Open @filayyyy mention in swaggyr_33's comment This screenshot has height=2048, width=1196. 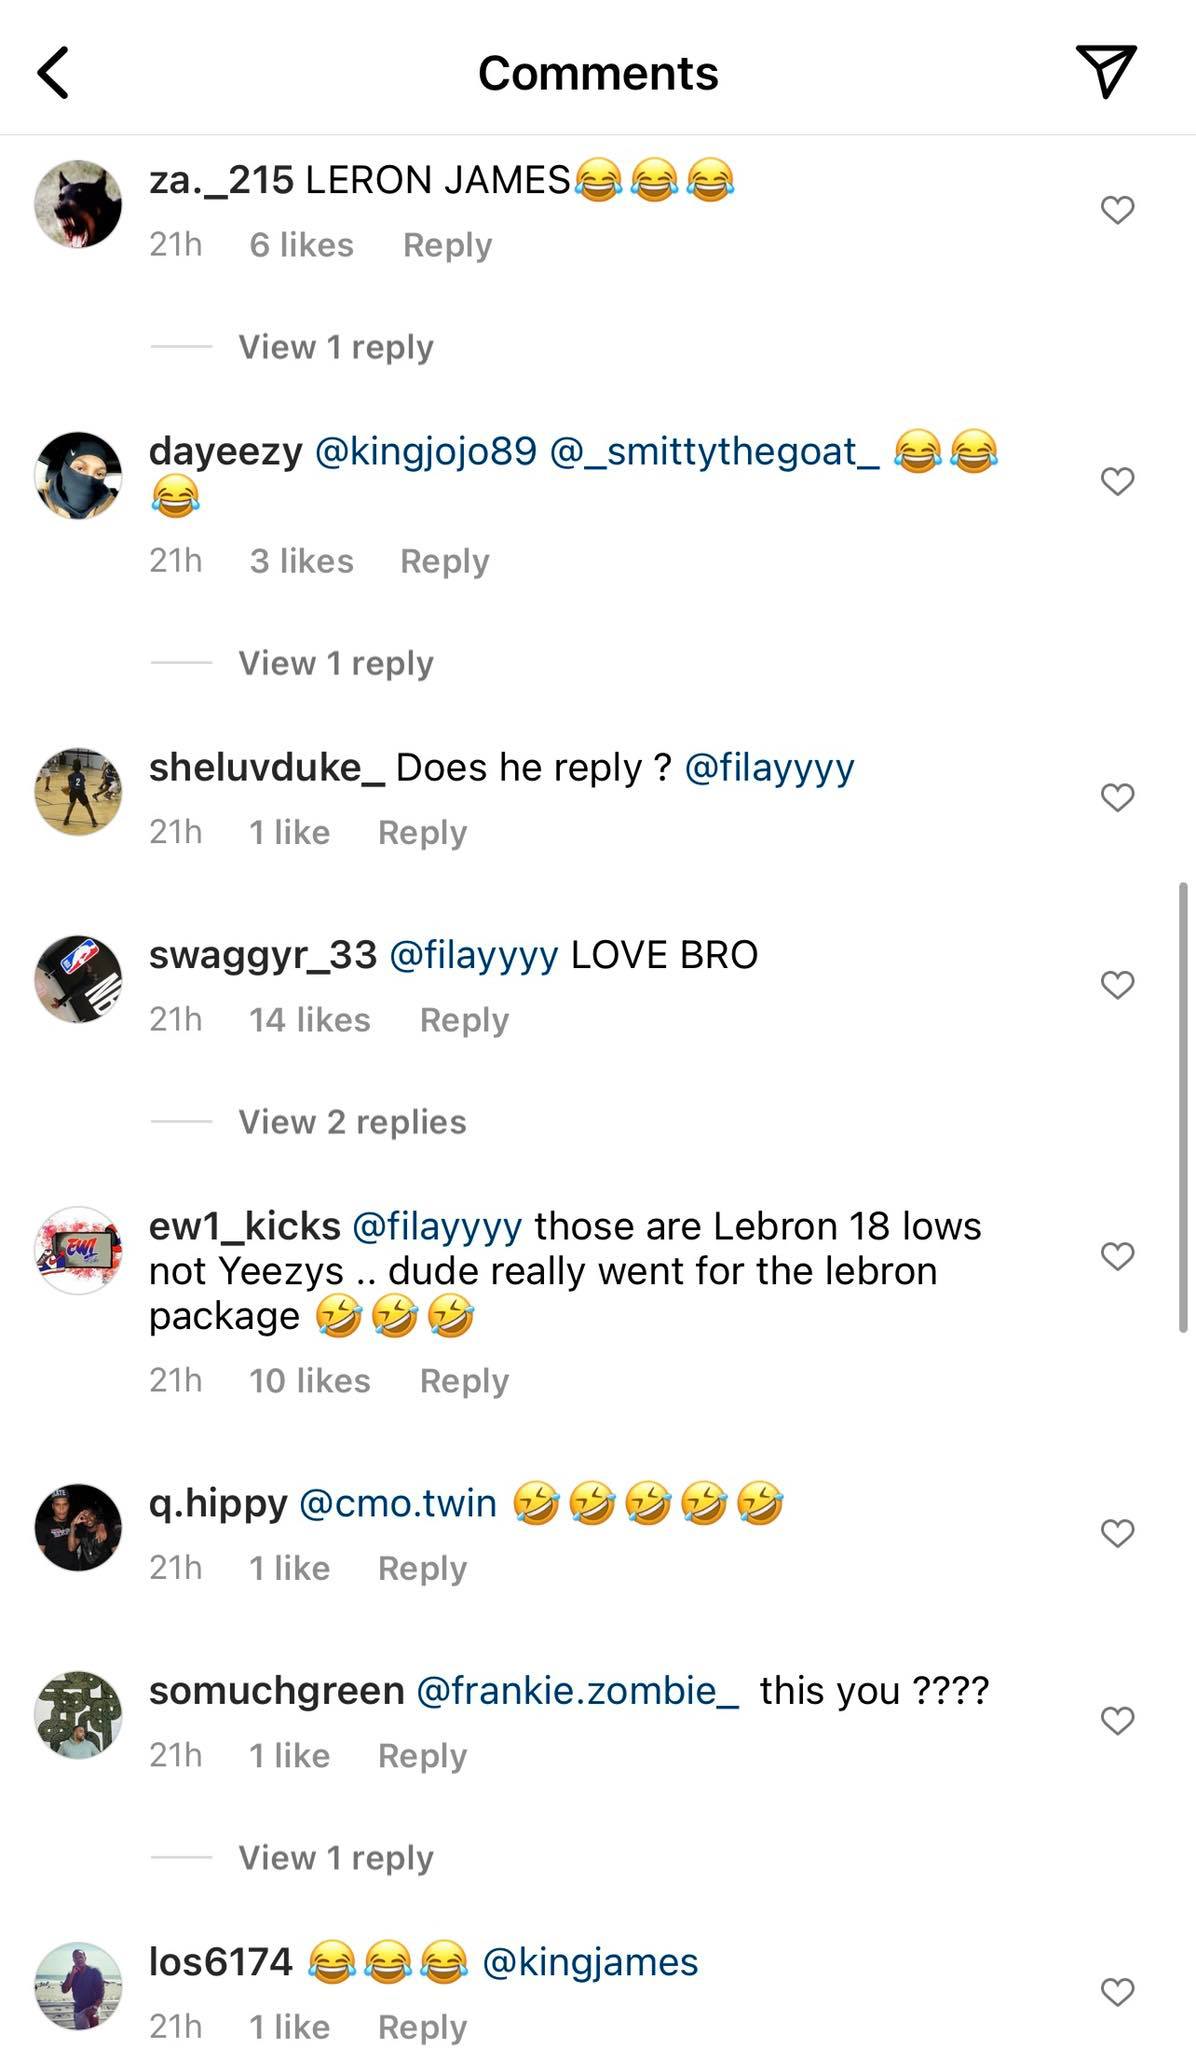[474, 956]
